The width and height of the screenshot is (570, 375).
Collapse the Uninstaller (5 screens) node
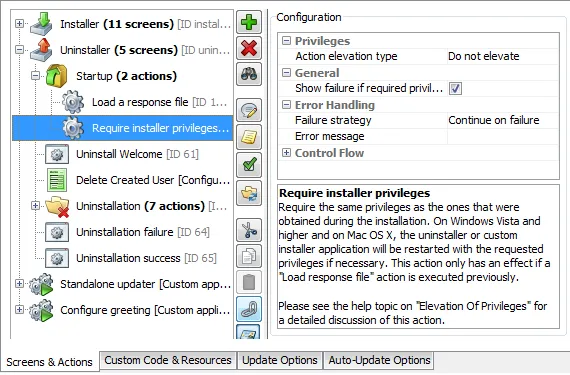19,50
